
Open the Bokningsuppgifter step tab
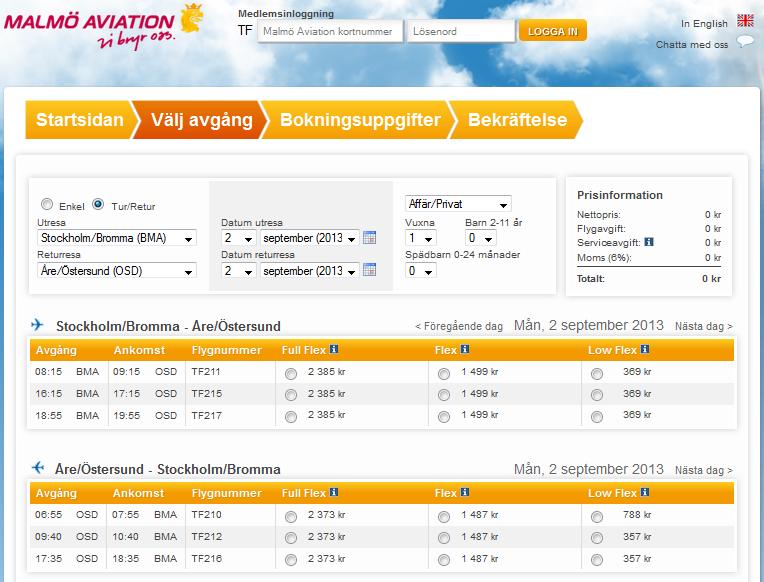tap(359, 120)
